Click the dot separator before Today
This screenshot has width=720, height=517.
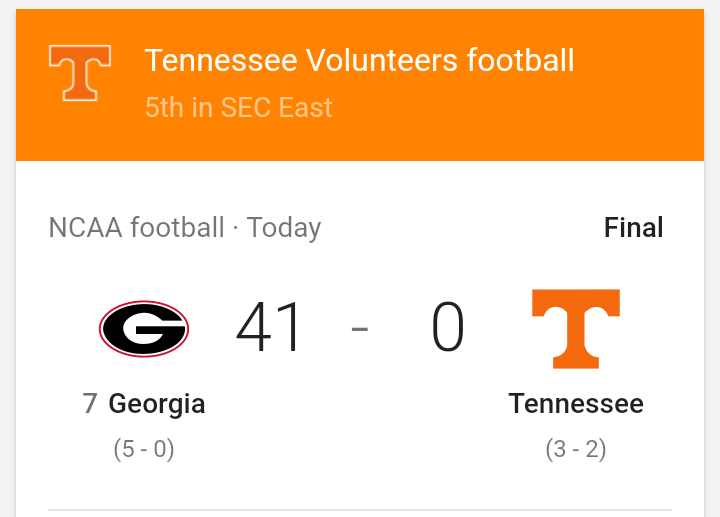(236, 229)
